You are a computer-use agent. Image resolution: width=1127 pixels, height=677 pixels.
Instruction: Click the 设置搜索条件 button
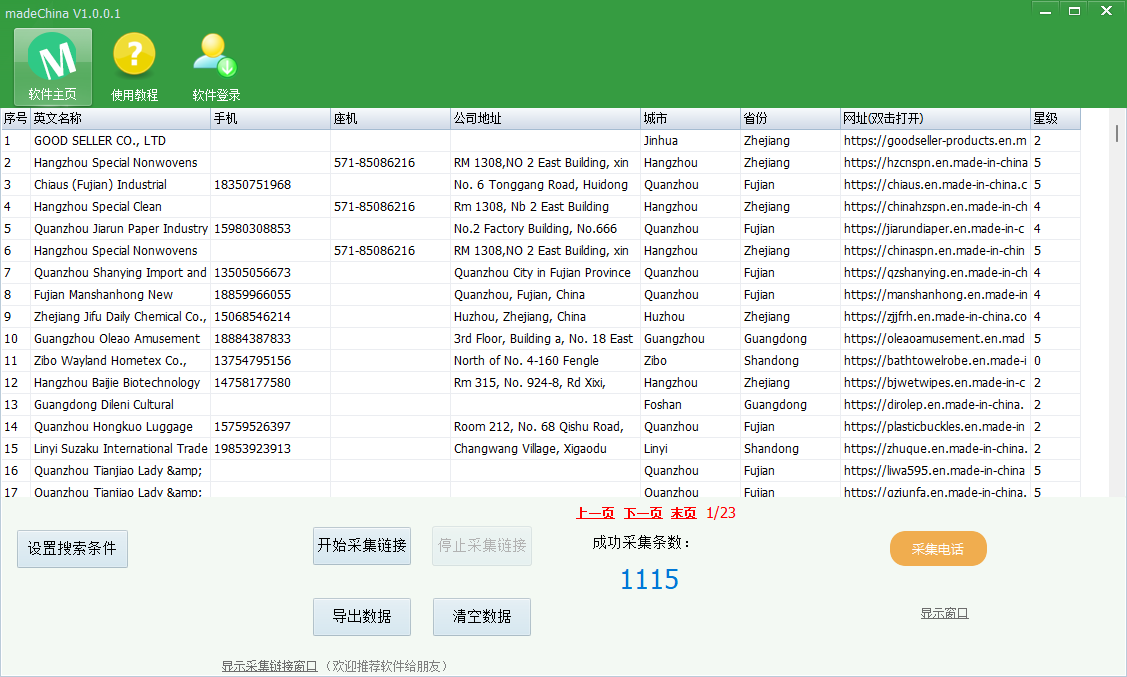(x=73, y=549)
